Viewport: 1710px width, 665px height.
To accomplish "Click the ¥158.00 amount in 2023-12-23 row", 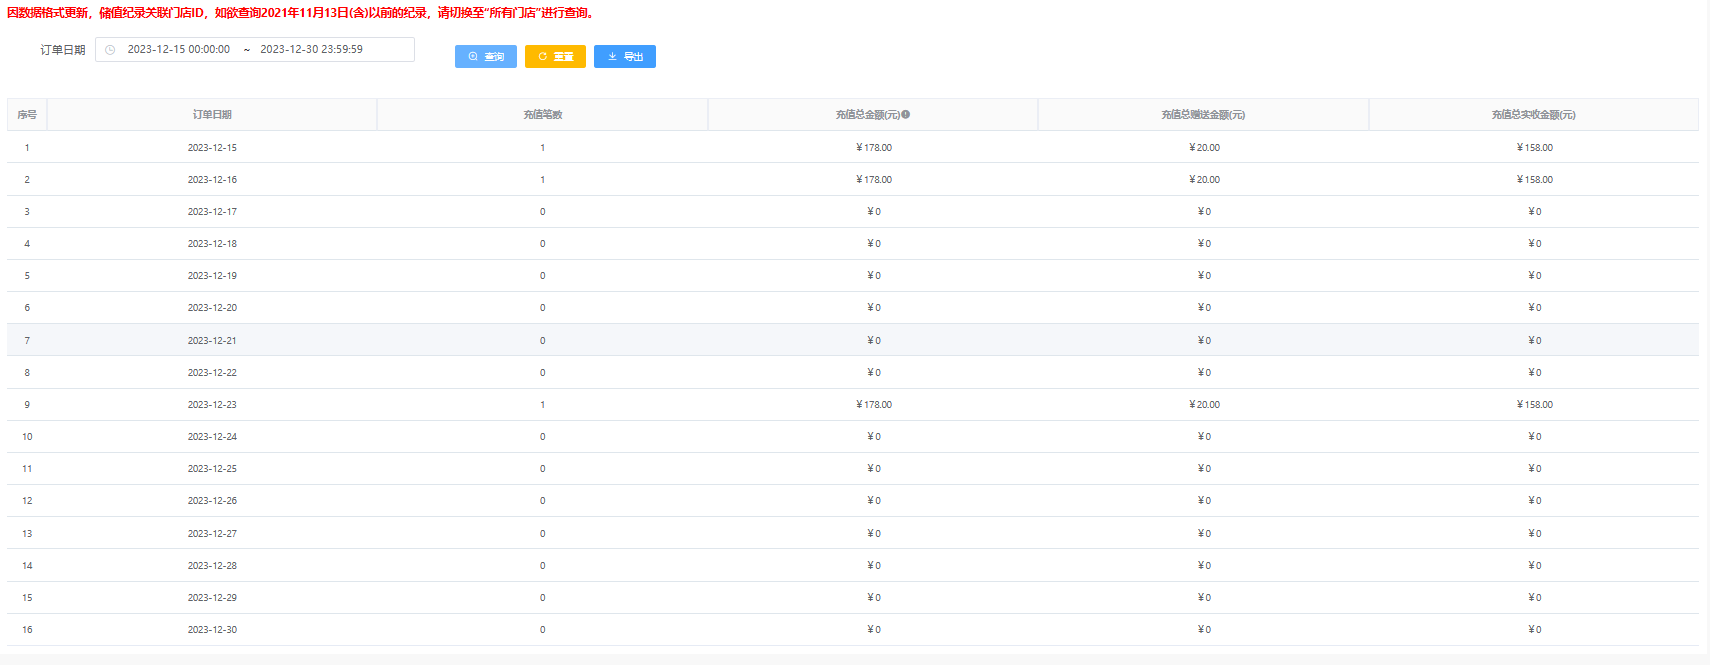I will (x=1534, y=405).
